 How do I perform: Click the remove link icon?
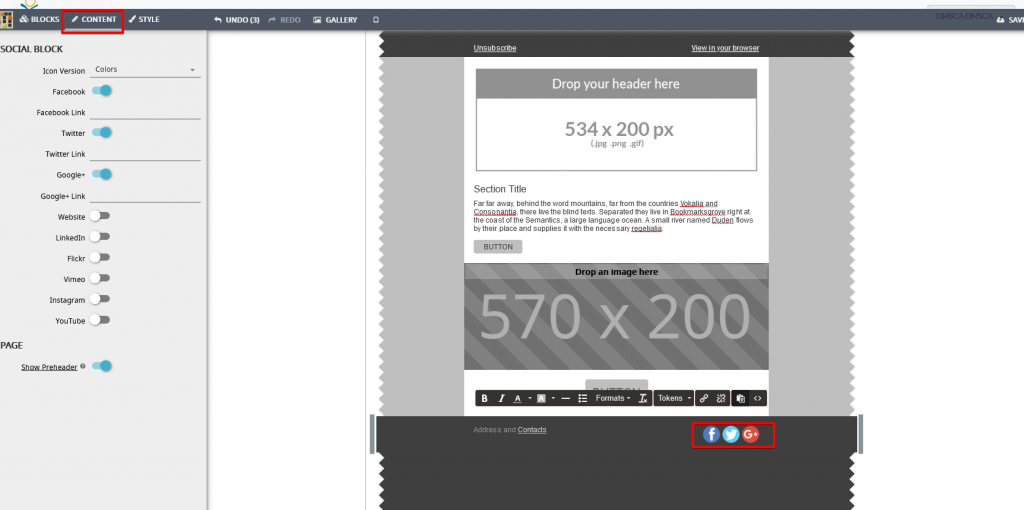(x=721, y=398)
